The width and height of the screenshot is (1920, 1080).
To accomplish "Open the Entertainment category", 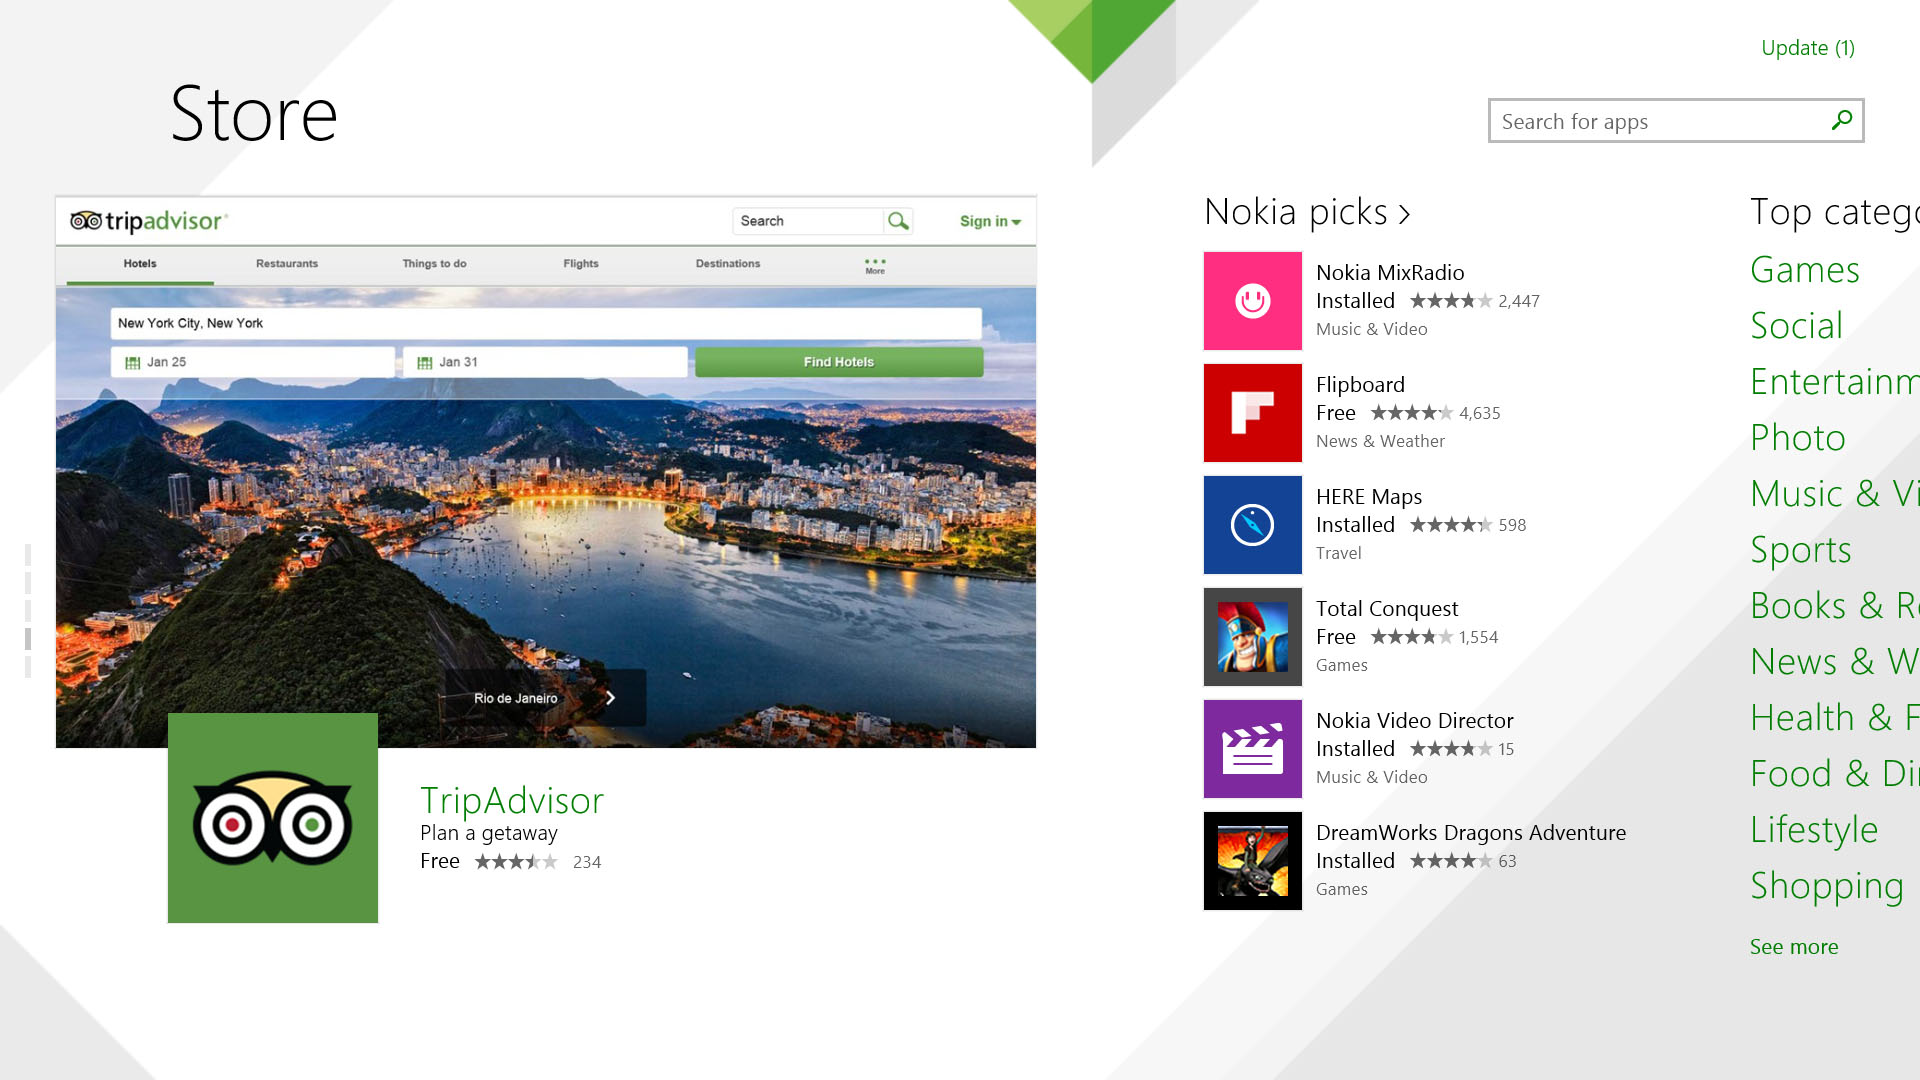I will [x=1835, y=382].
